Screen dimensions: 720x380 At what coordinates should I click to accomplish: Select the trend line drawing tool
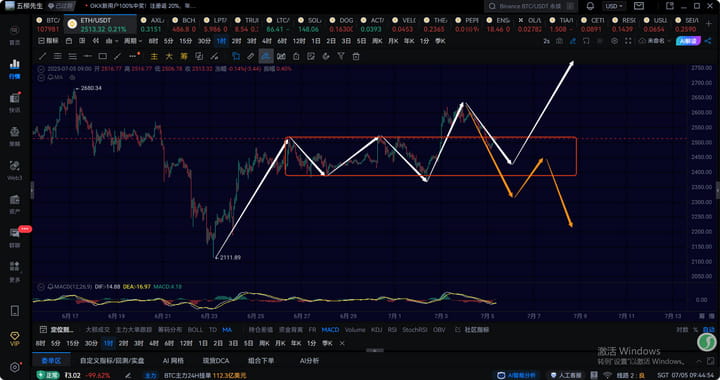click(x=42, y=56)
